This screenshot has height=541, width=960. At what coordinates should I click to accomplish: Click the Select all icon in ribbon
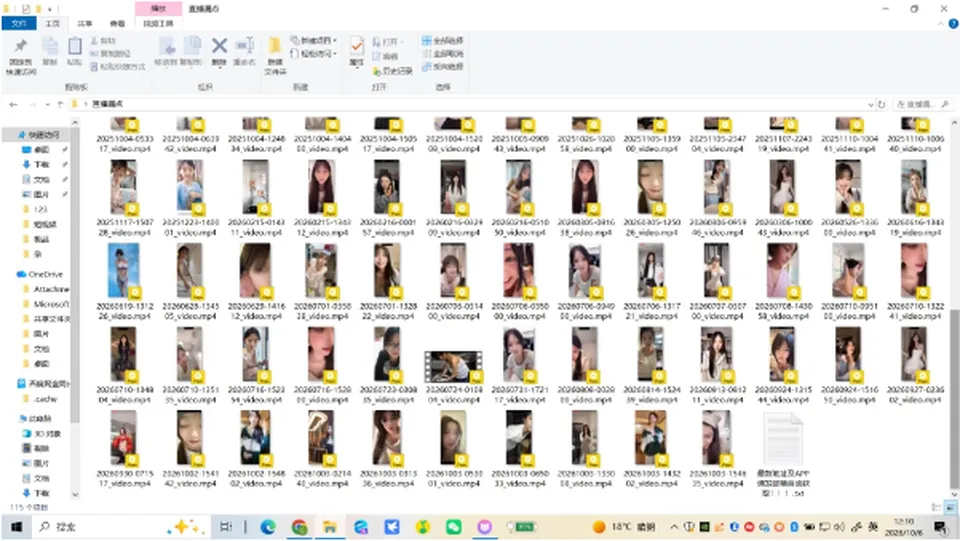tap(443, 40)
